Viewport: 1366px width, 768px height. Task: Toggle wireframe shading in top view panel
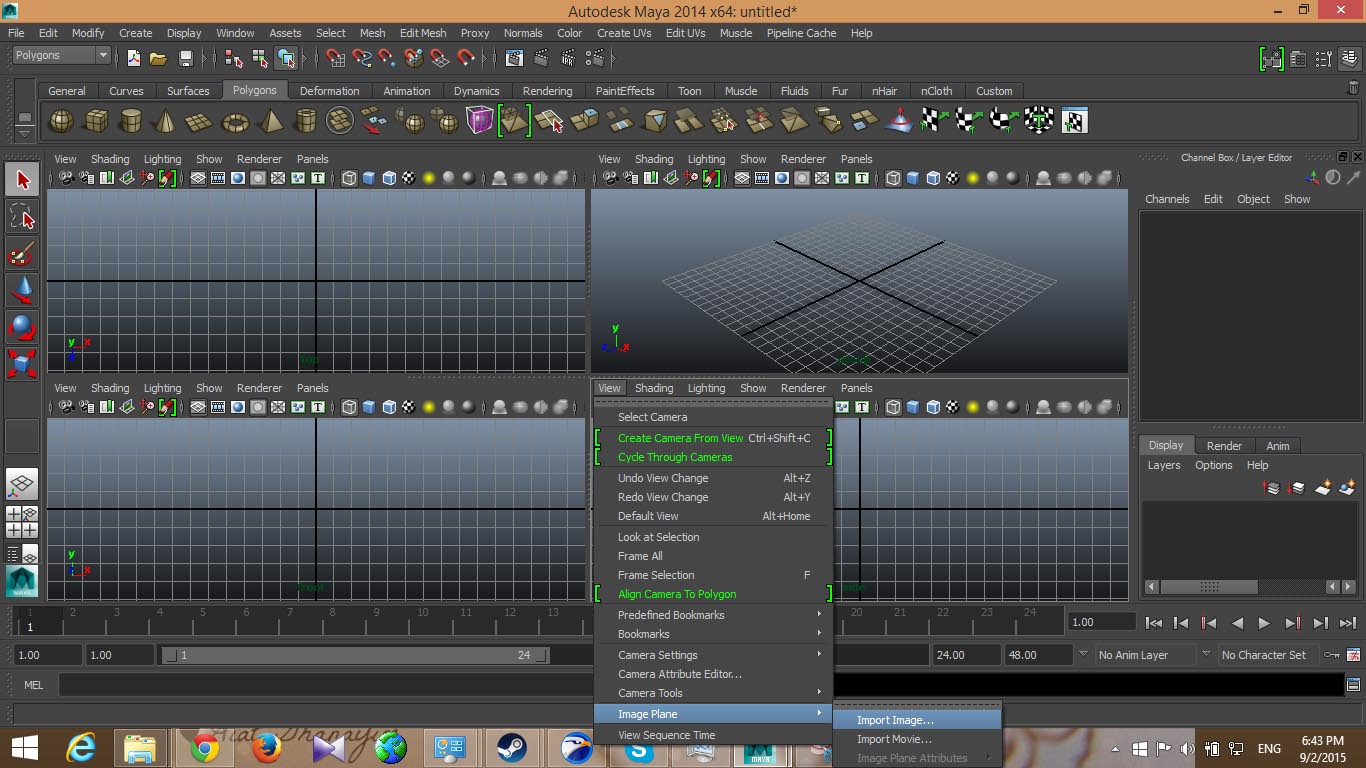(349, 179)
